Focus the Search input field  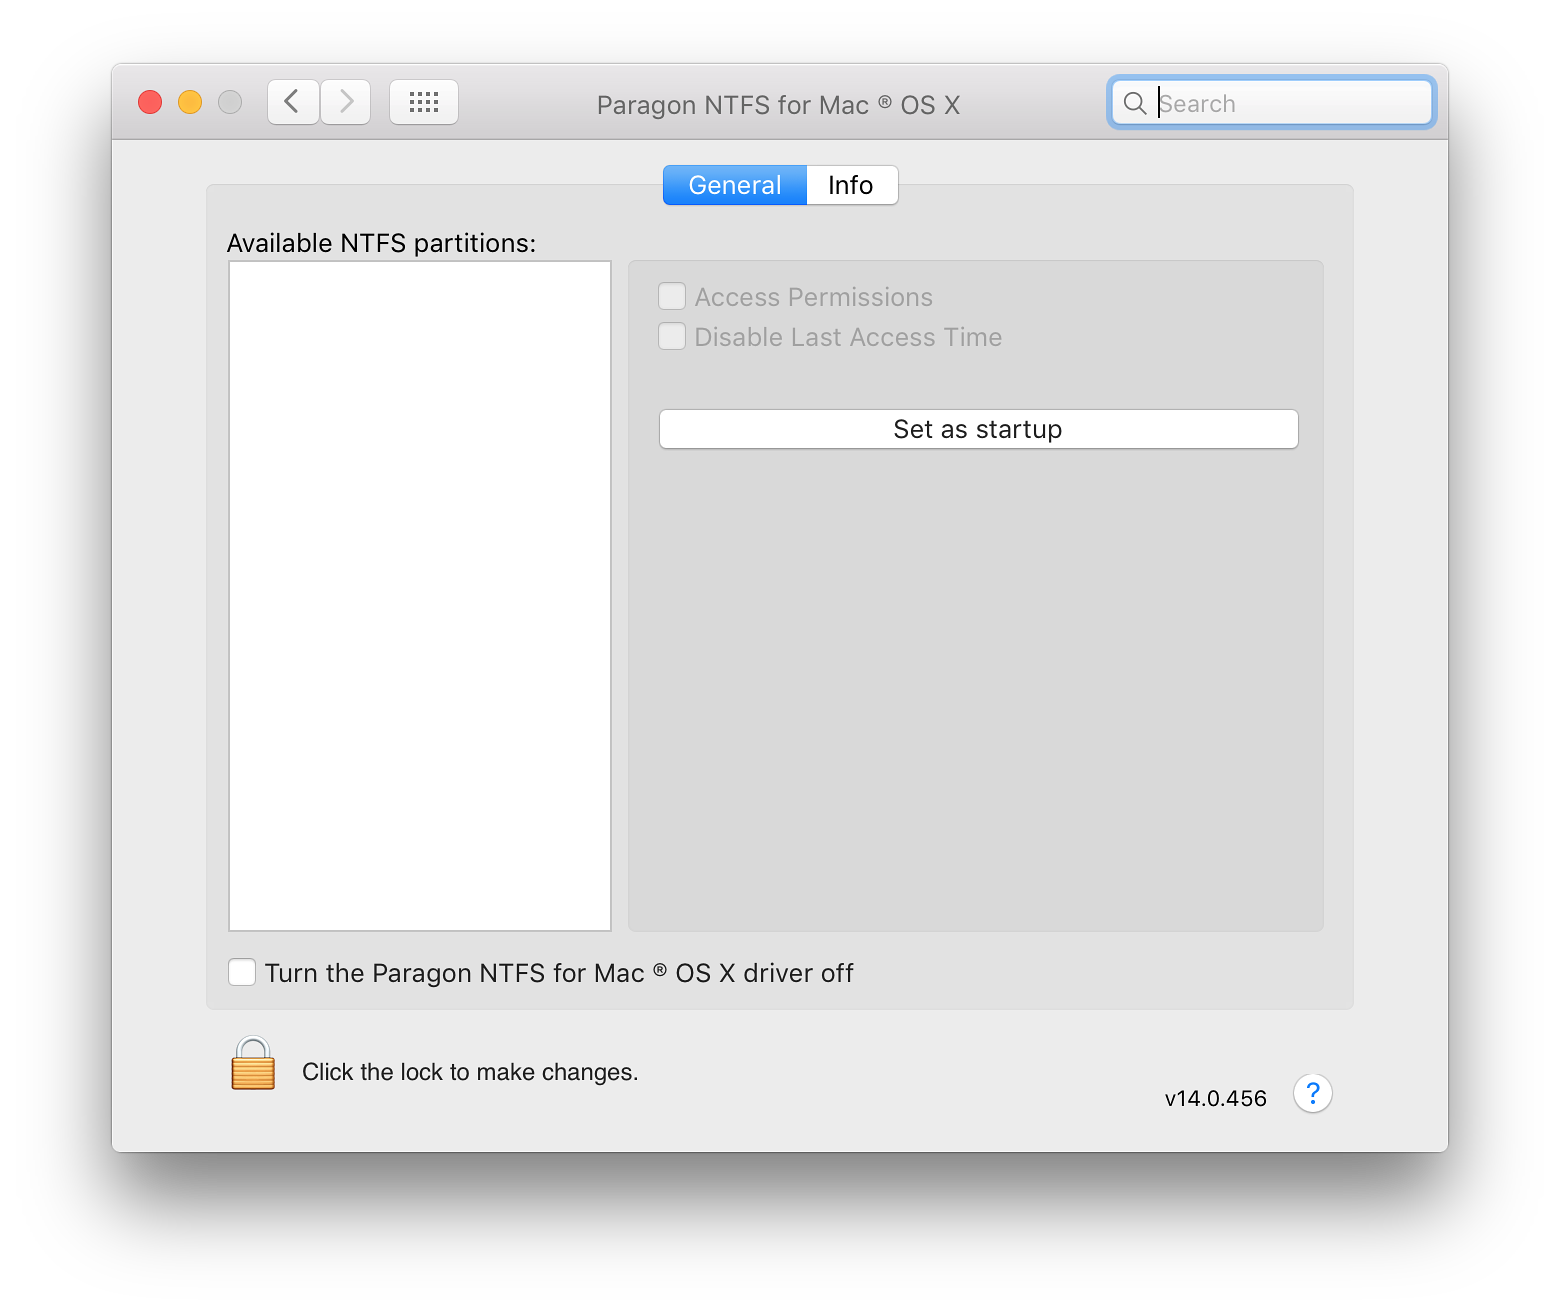coord(1272,103)
